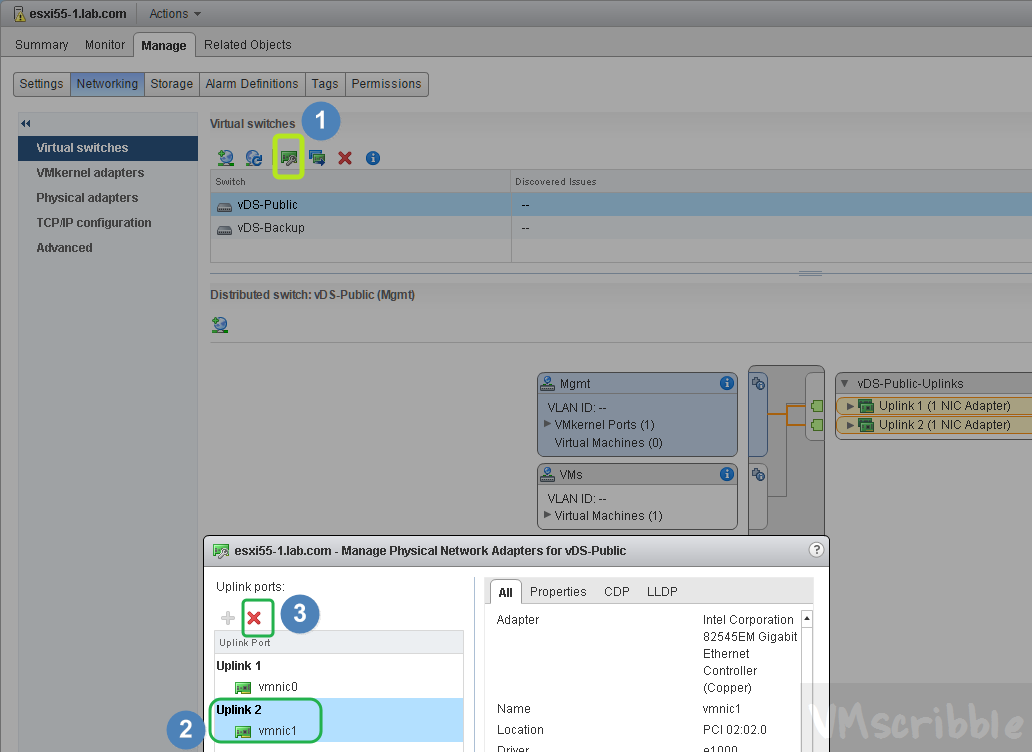Expand VMkernel Ports (1) under Mgmt
This screenshot has height=752, width=1032.
point(548,424)
